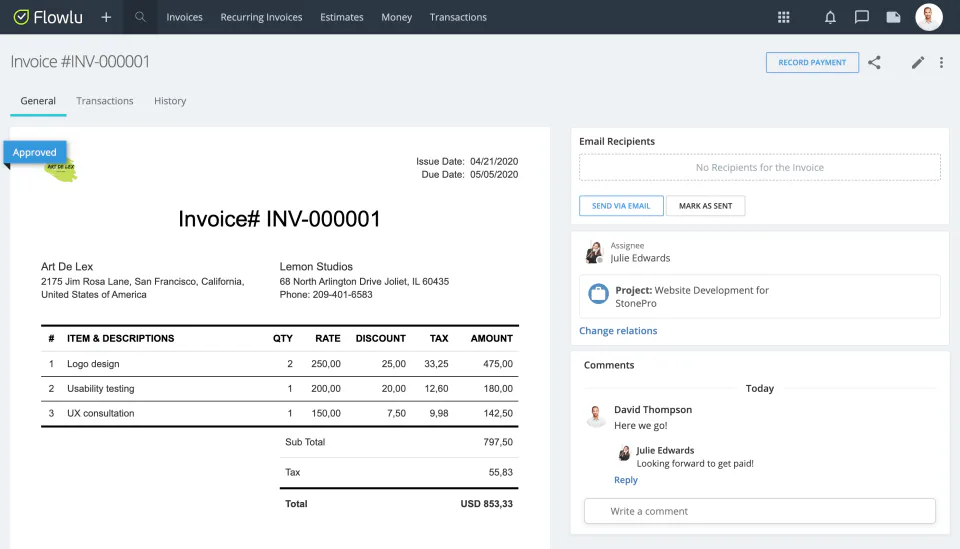Image resolution: width=960 pixels, height=549 pixels.
Task: Click the Logo design item row
Action: [280, 364]
